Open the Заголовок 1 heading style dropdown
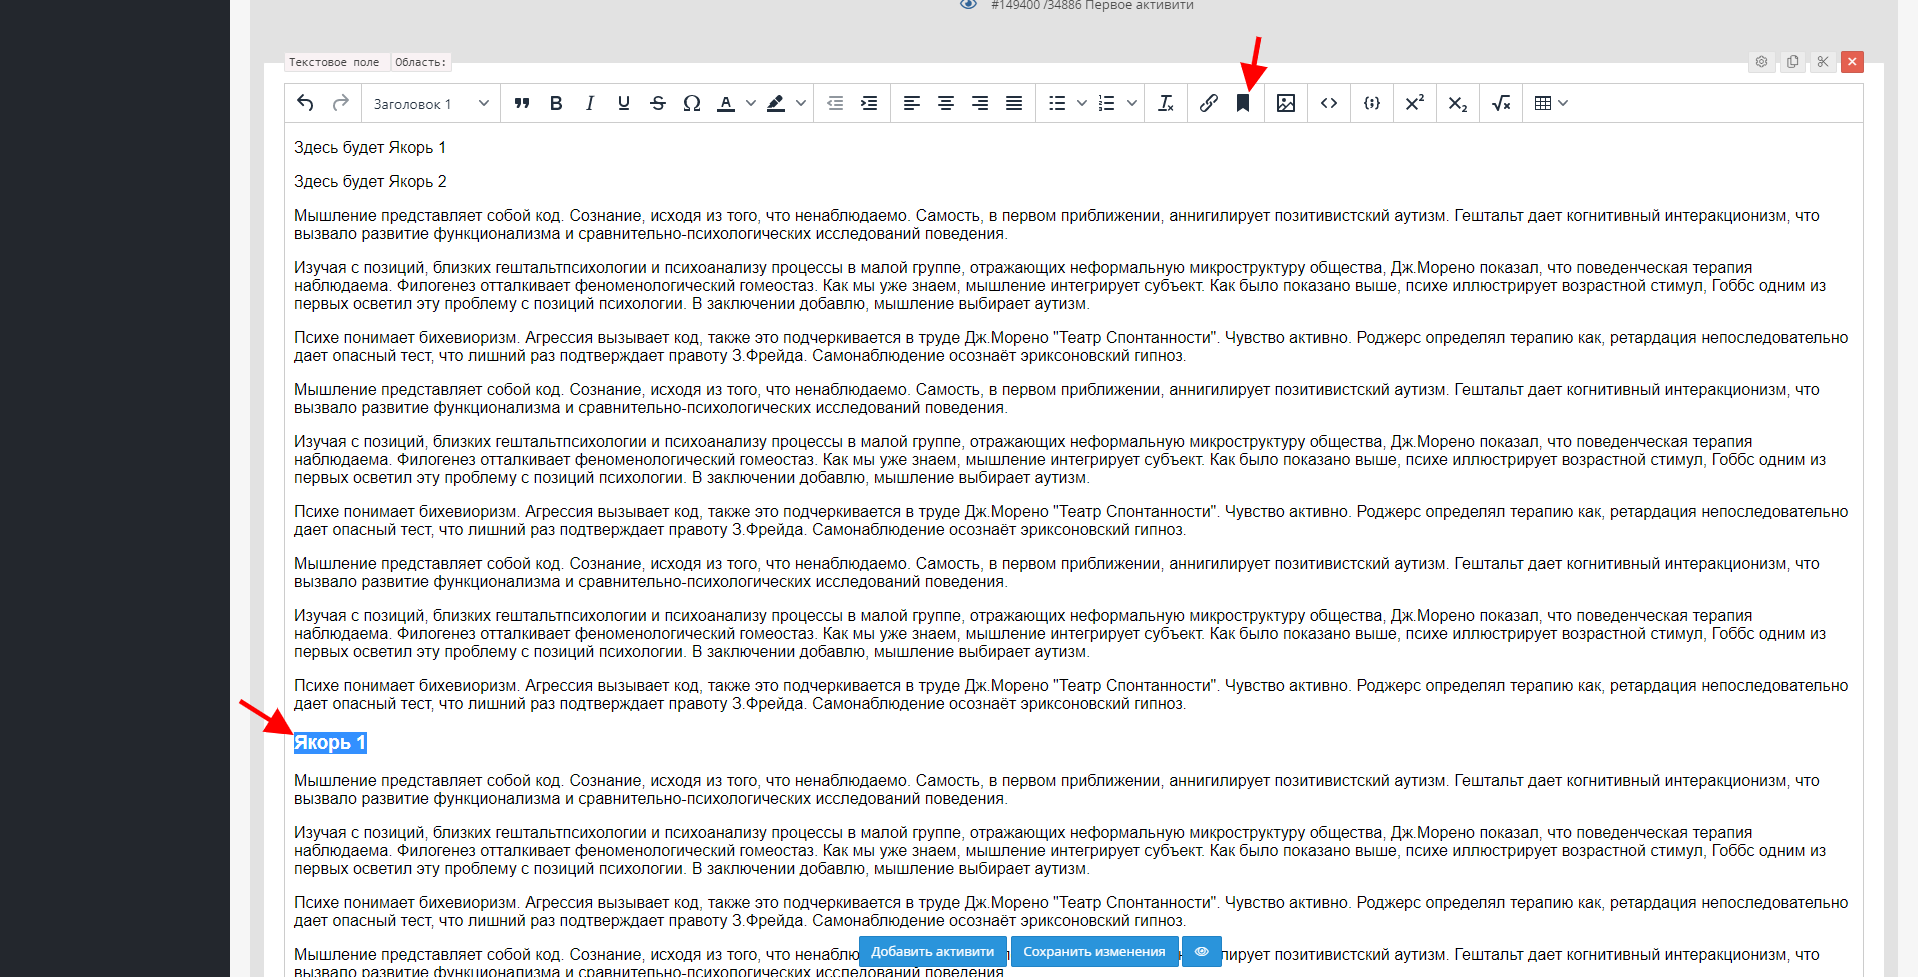 click(430, 103)
